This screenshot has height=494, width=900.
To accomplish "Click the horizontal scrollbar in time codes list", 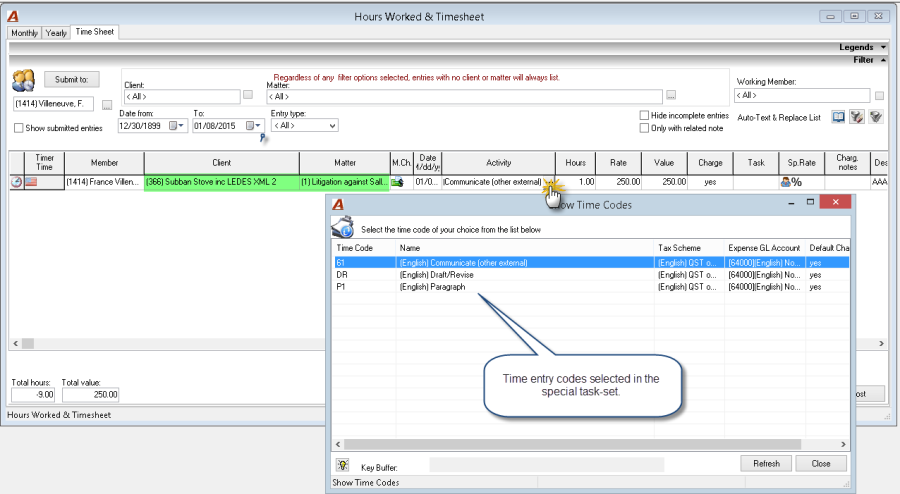I will pyautogui.click(x=572, y=444).
